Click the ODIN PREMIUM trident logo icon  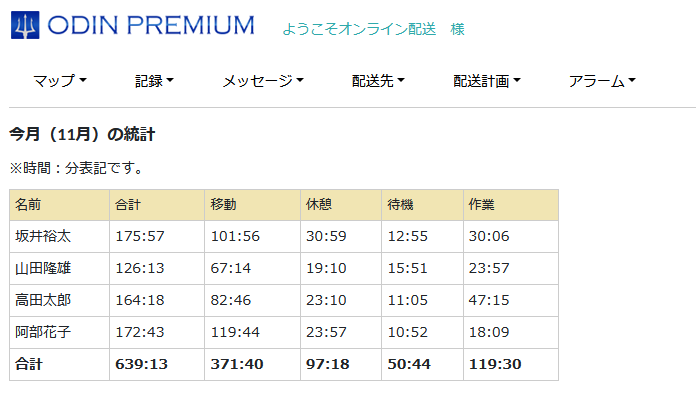pos(25,25)
